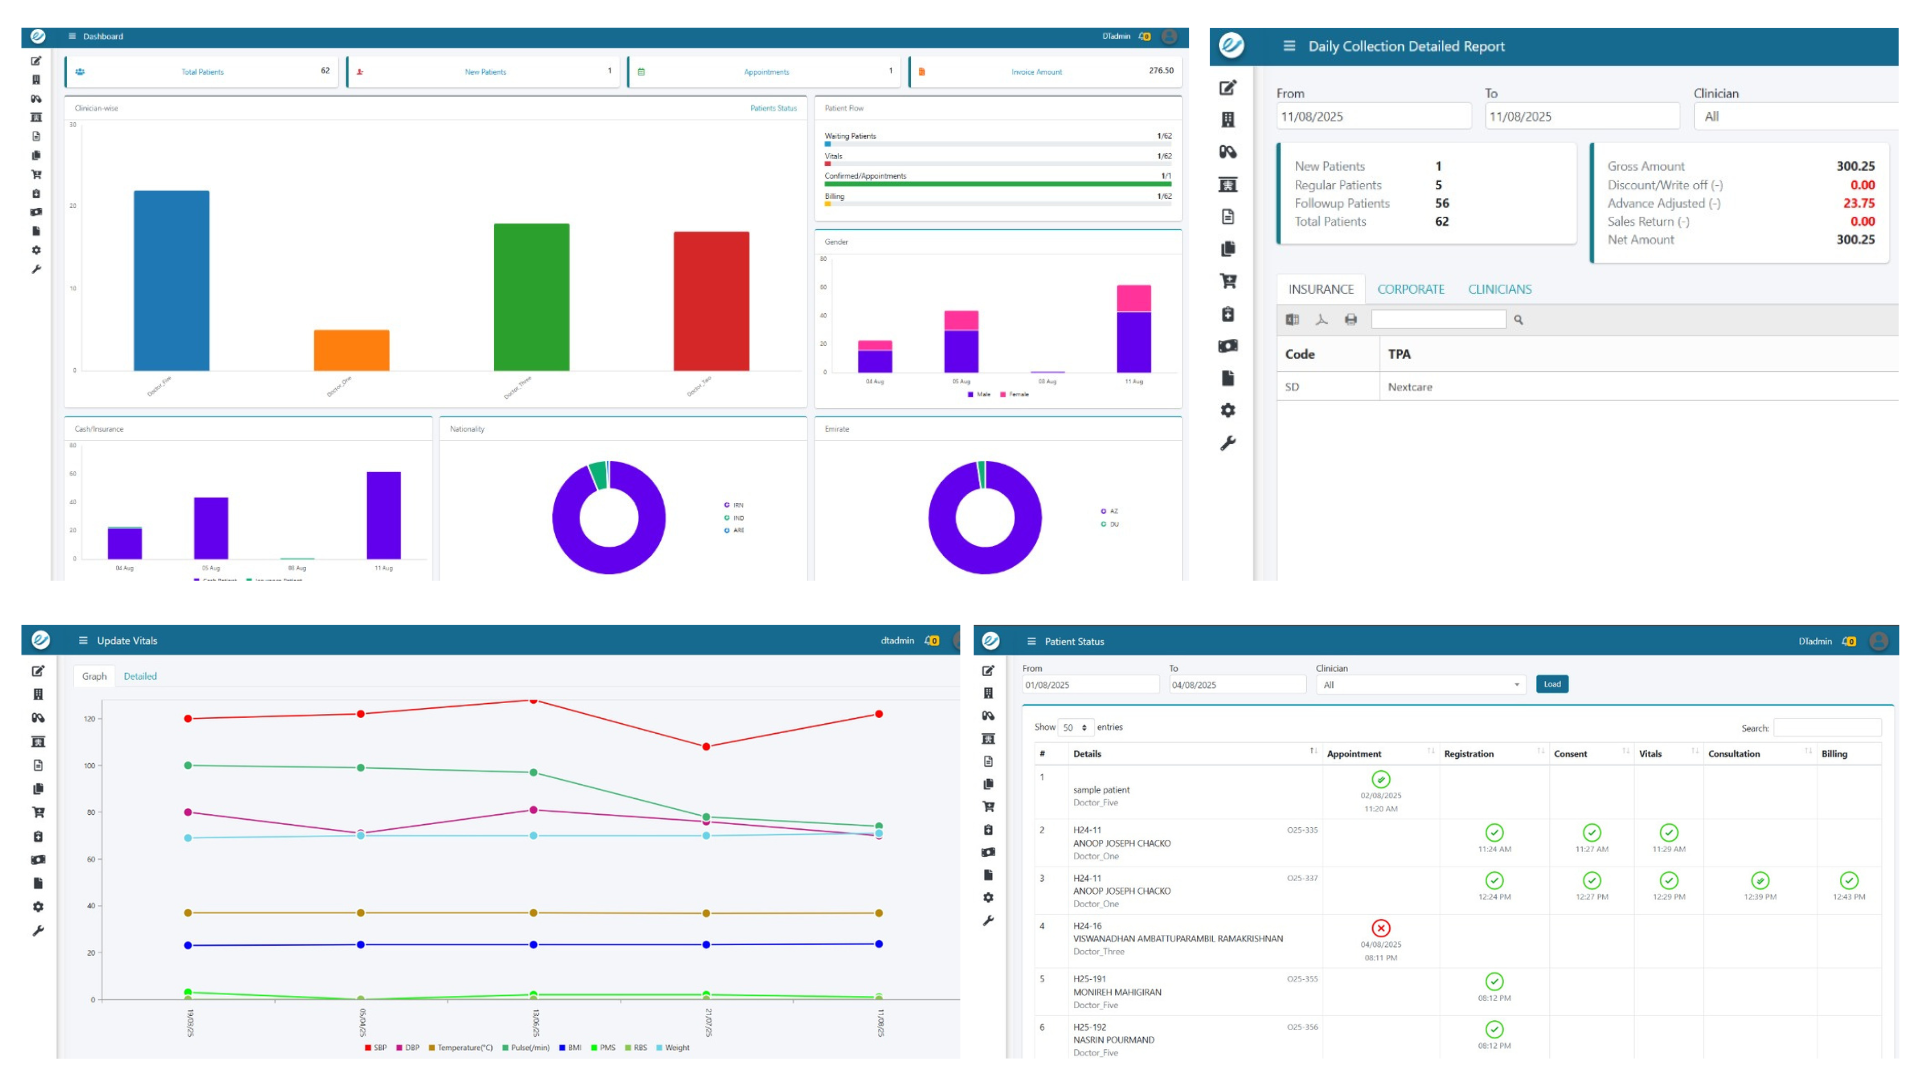Image resolution: width=1920 pixels, height=1080 pixels.
Task: Open settings gear in Daily Collection sidebar
Action: (1228, 411)
